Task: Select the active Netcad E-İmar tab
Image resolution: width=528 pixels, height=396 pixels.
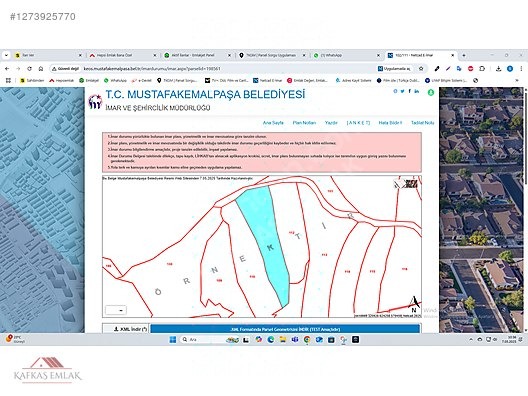Action: 421,55
